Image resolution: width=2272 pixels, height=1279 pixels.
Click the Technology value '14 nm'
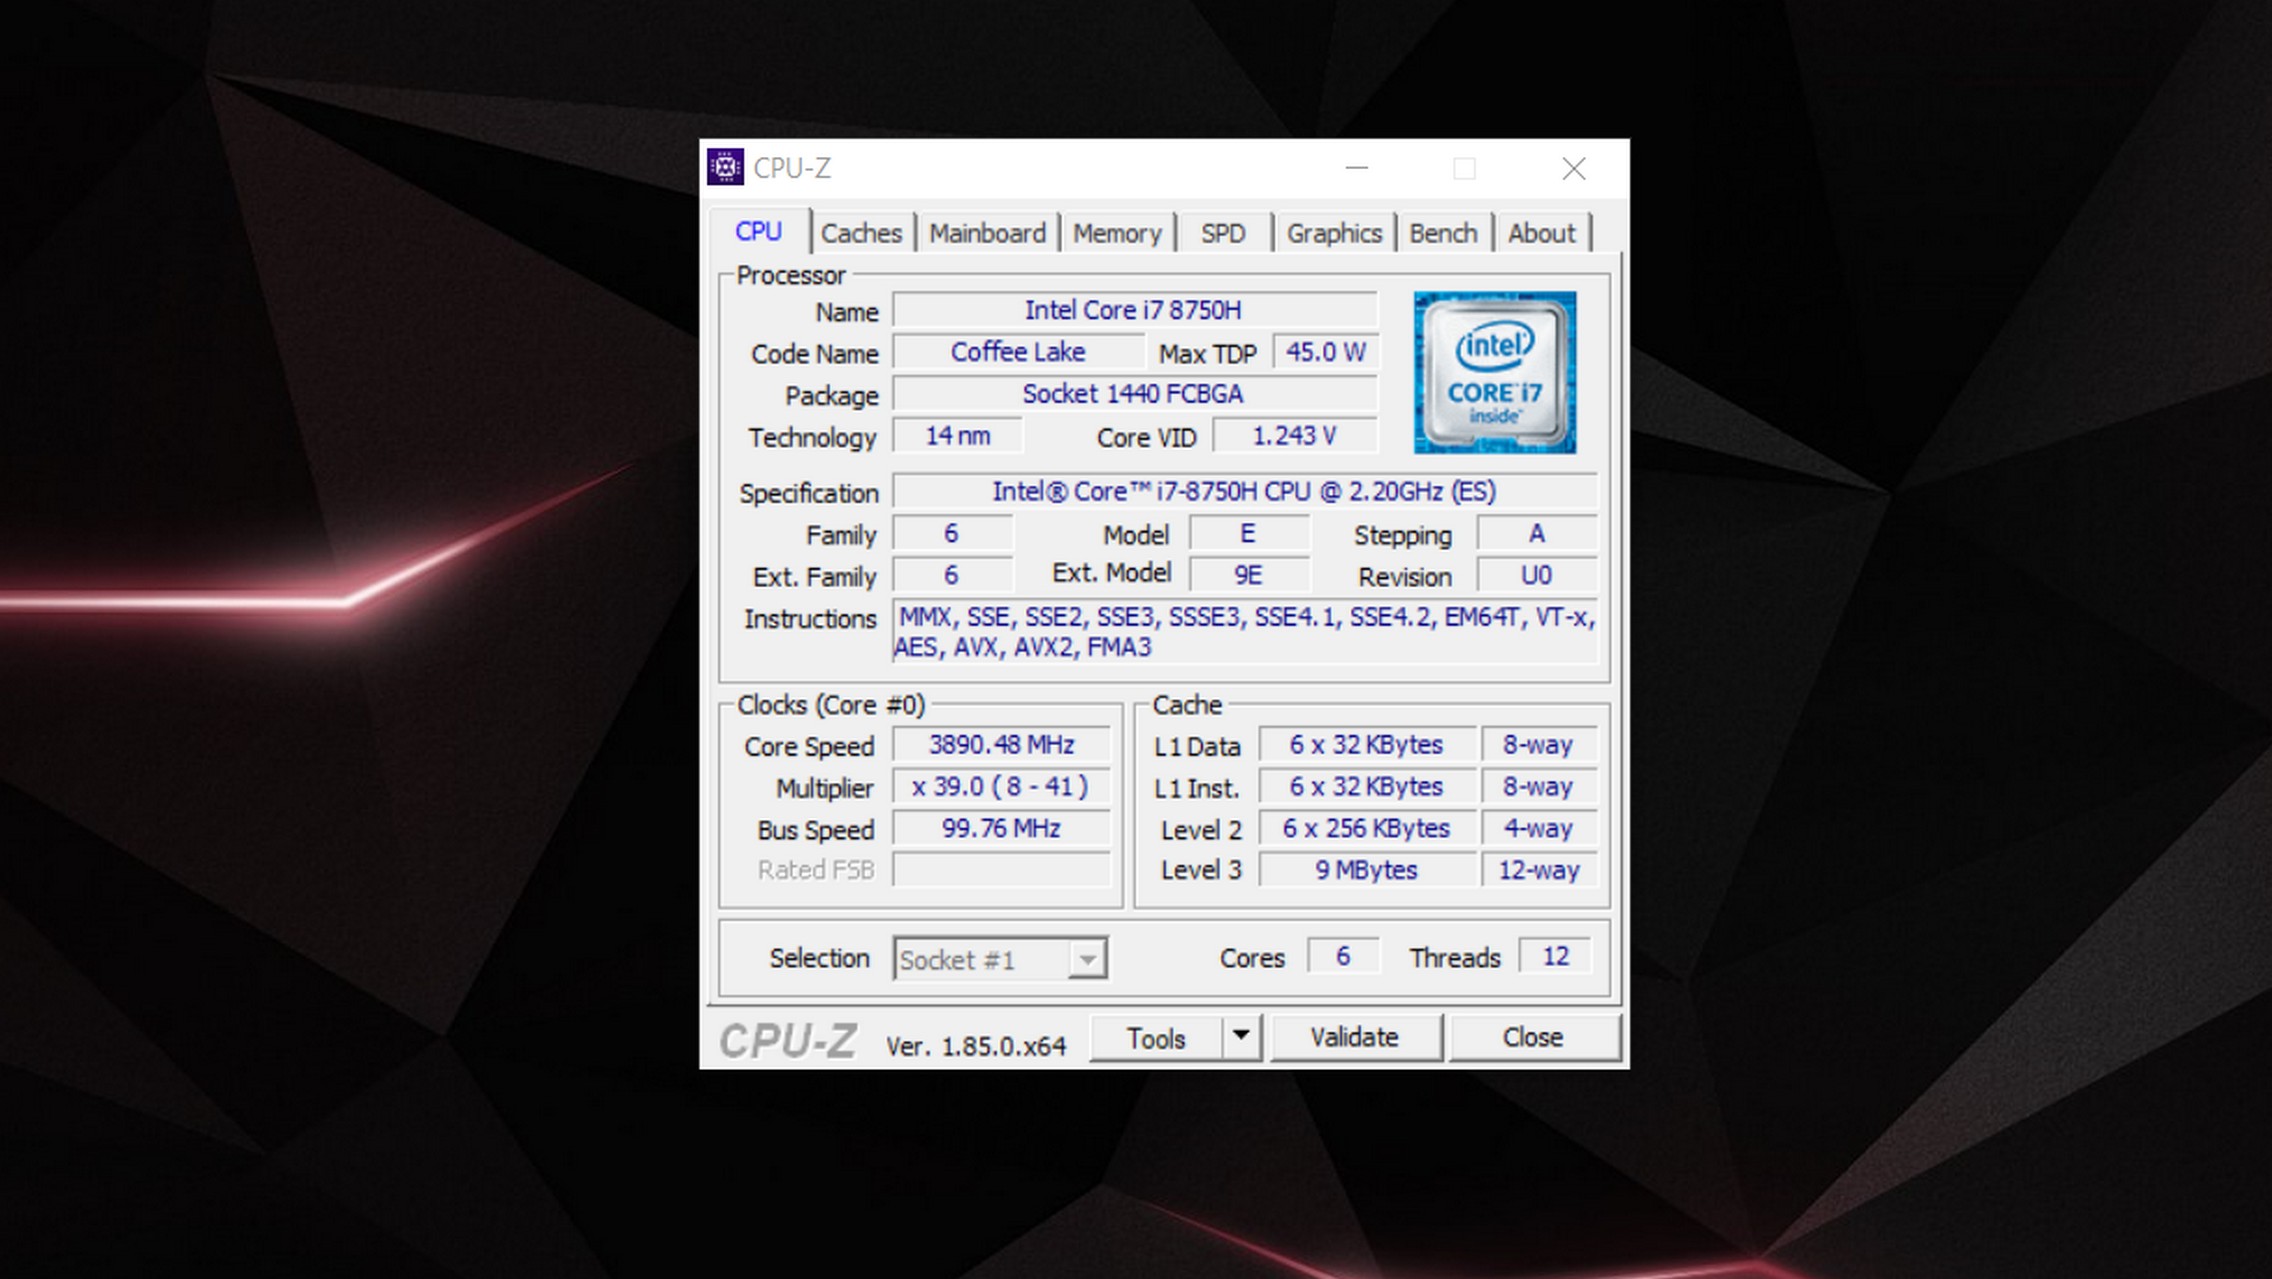pos(957,436)
